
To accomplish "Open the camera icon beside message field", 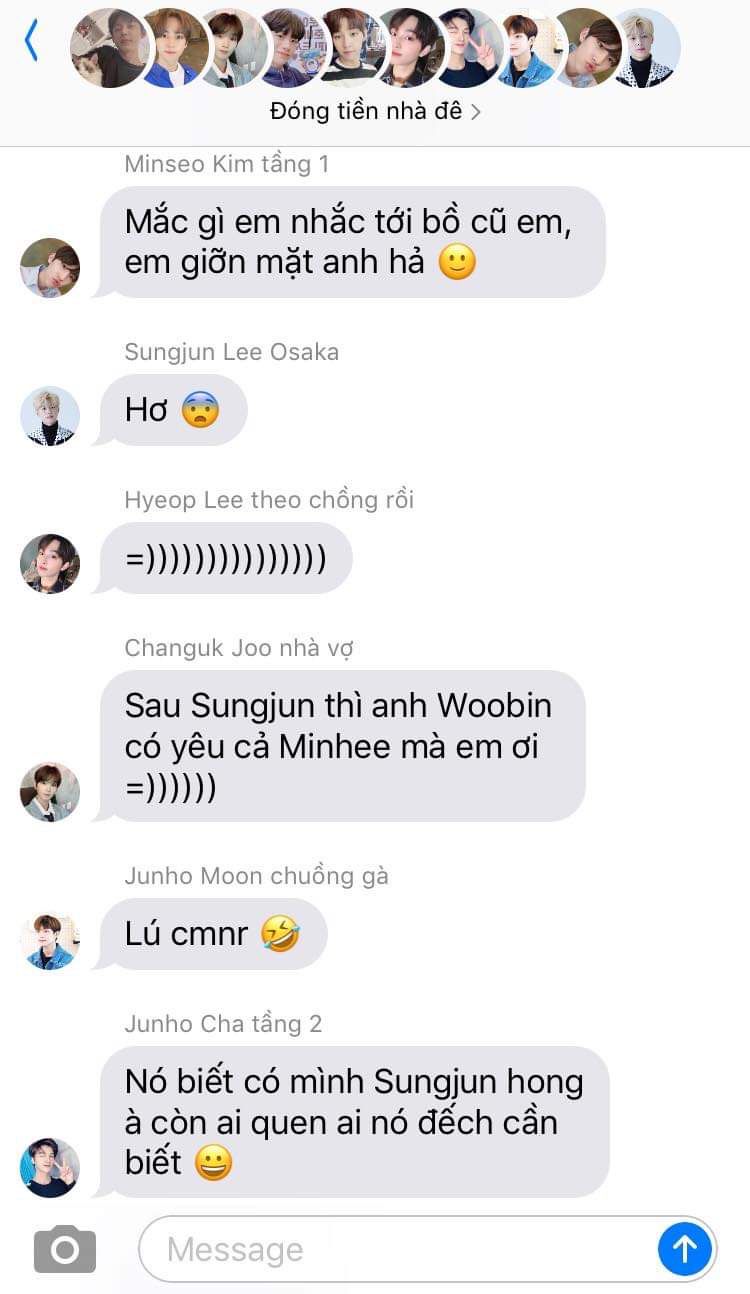I will [65, 1250].
